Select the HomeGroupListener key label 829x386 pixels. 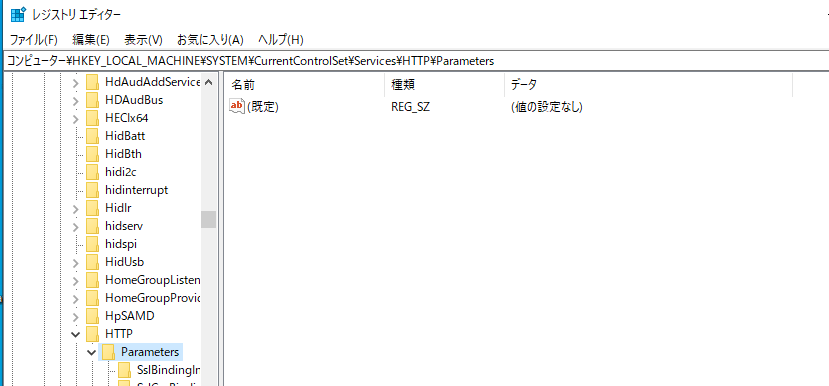152,280
